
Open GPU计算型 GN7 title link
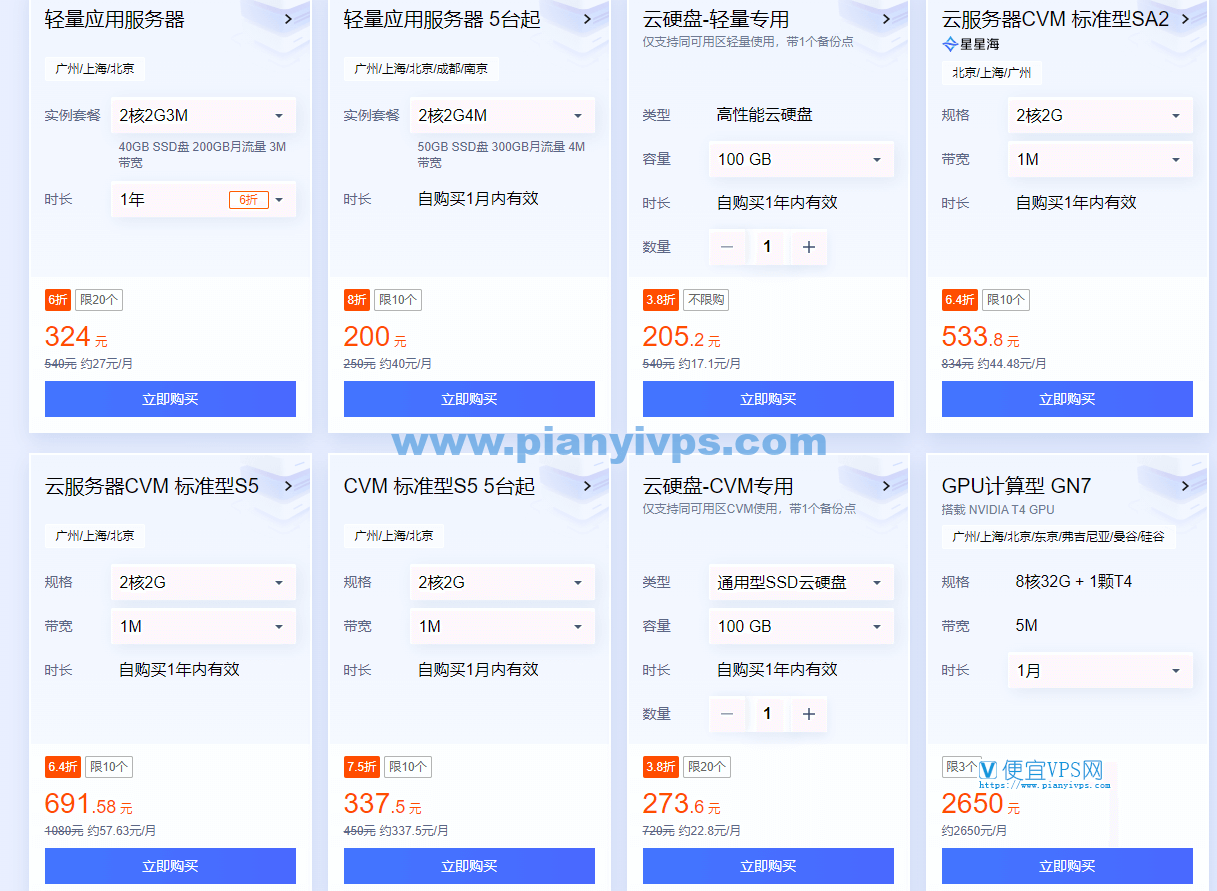pyautogui.click(x=1016, y=486)
